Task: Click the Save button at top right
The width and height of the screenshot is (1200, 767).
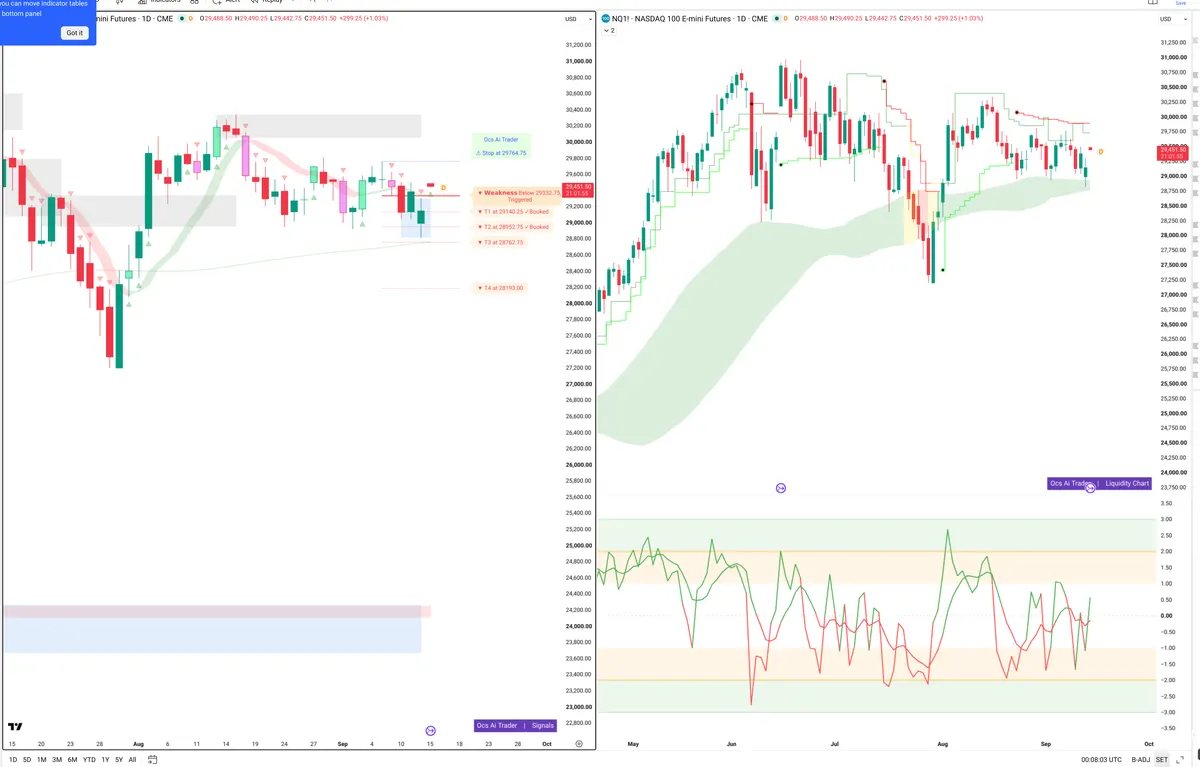Action: tap(1180, 3)
